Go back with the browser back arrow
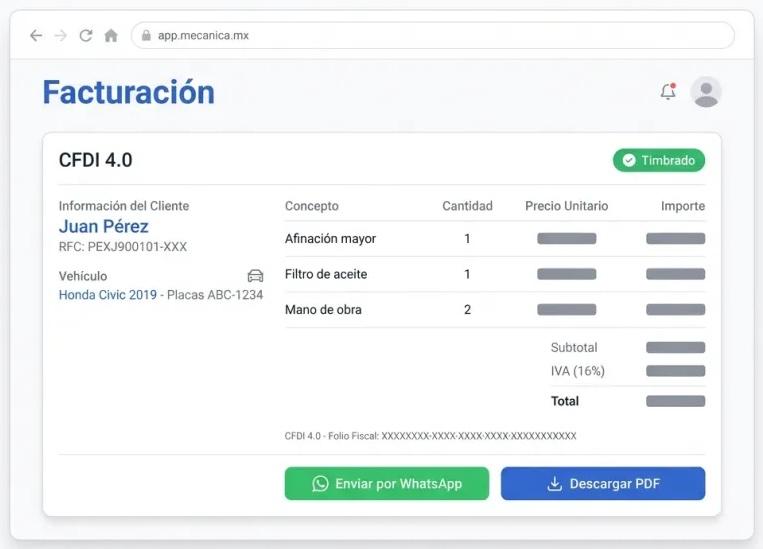Viewport: 763px width, 549px height. click(x=36, y=36)
